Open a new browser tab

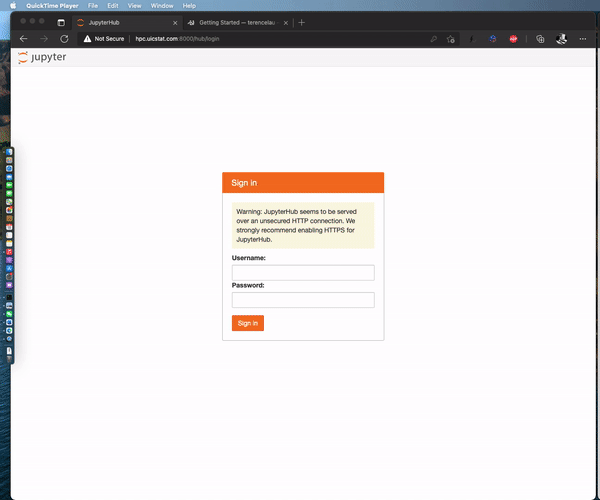tap(302, 23)
